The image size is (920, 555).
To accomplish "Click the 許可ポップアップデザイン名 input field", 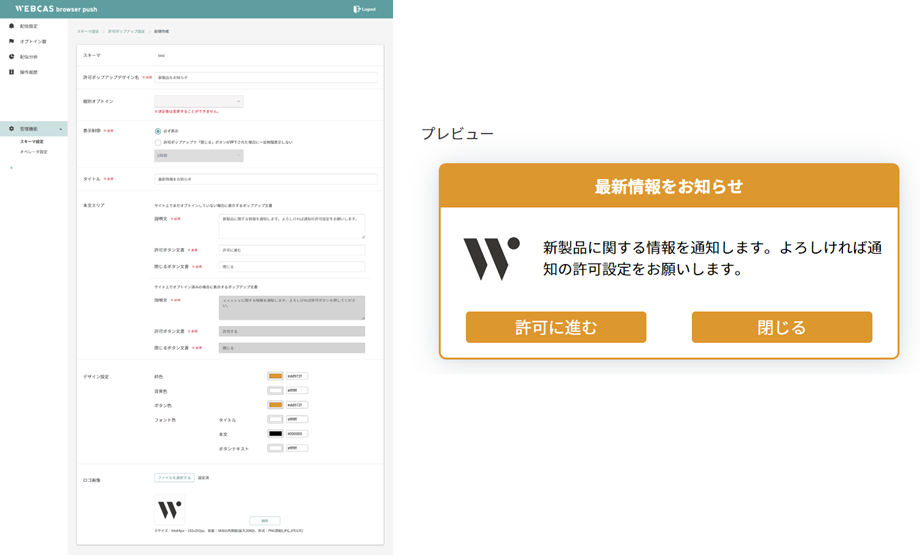I will (266, 77).
